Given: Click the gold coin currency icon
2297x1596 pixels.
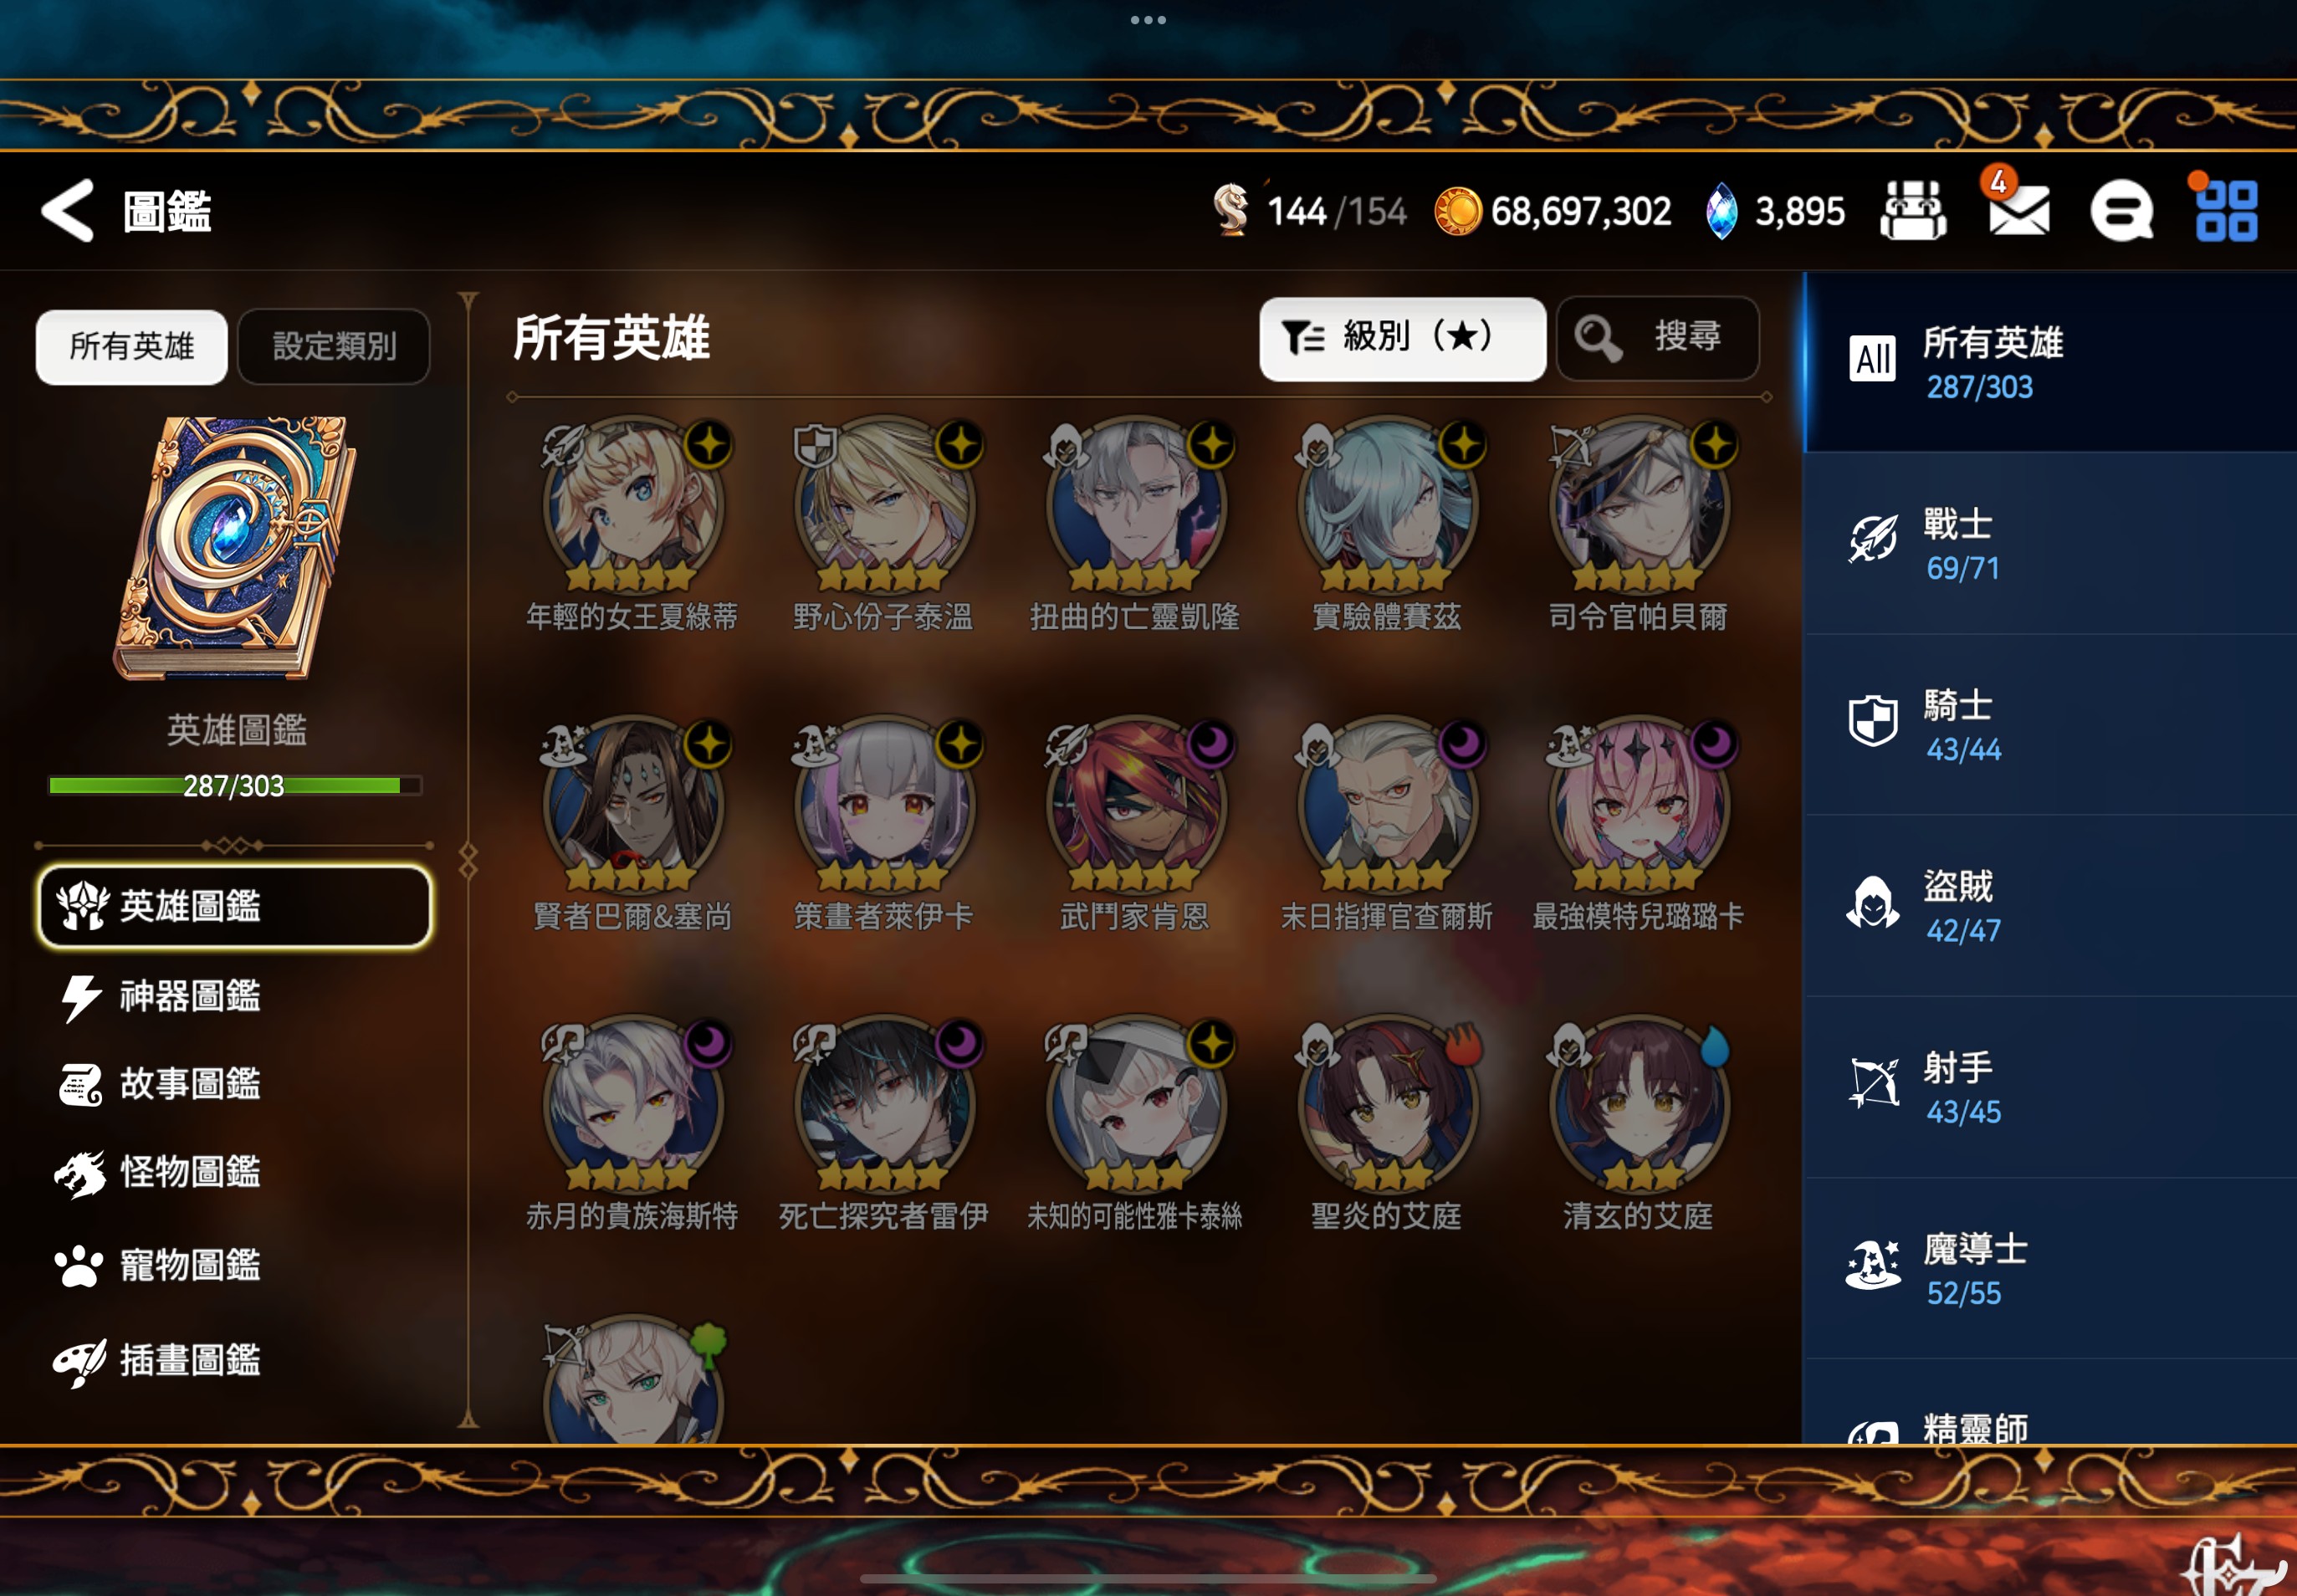Looking at the screenshot, I should pyautogui.click(x=1457, y=211).
